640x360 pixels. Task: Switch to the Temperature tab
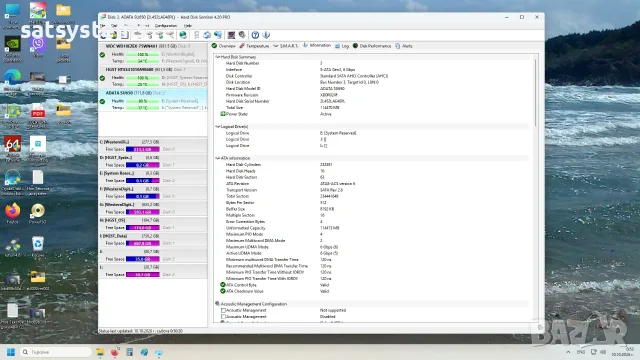pyautogui.click(x=254, y=46)
